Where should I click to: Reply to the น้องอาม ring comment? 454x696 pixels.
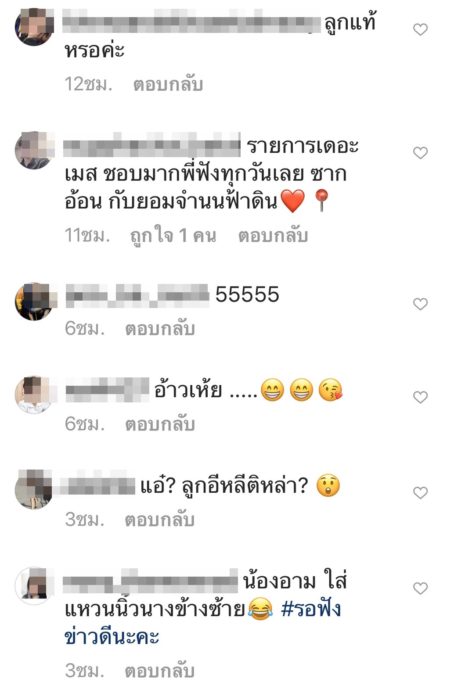pos(160,670)
